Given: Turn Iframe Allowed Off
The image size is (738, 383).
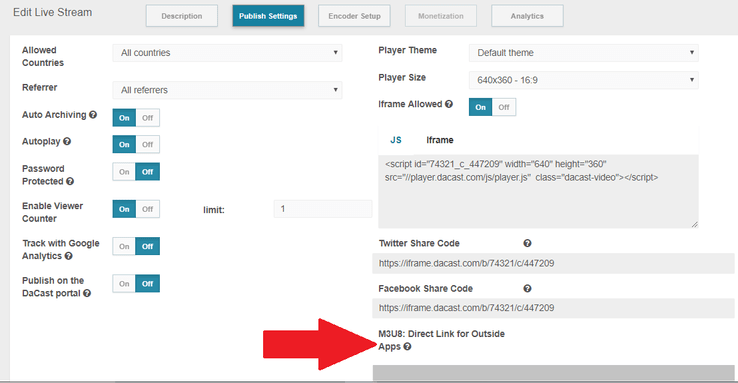Looking at the screenshot, I should click(504, 107).
